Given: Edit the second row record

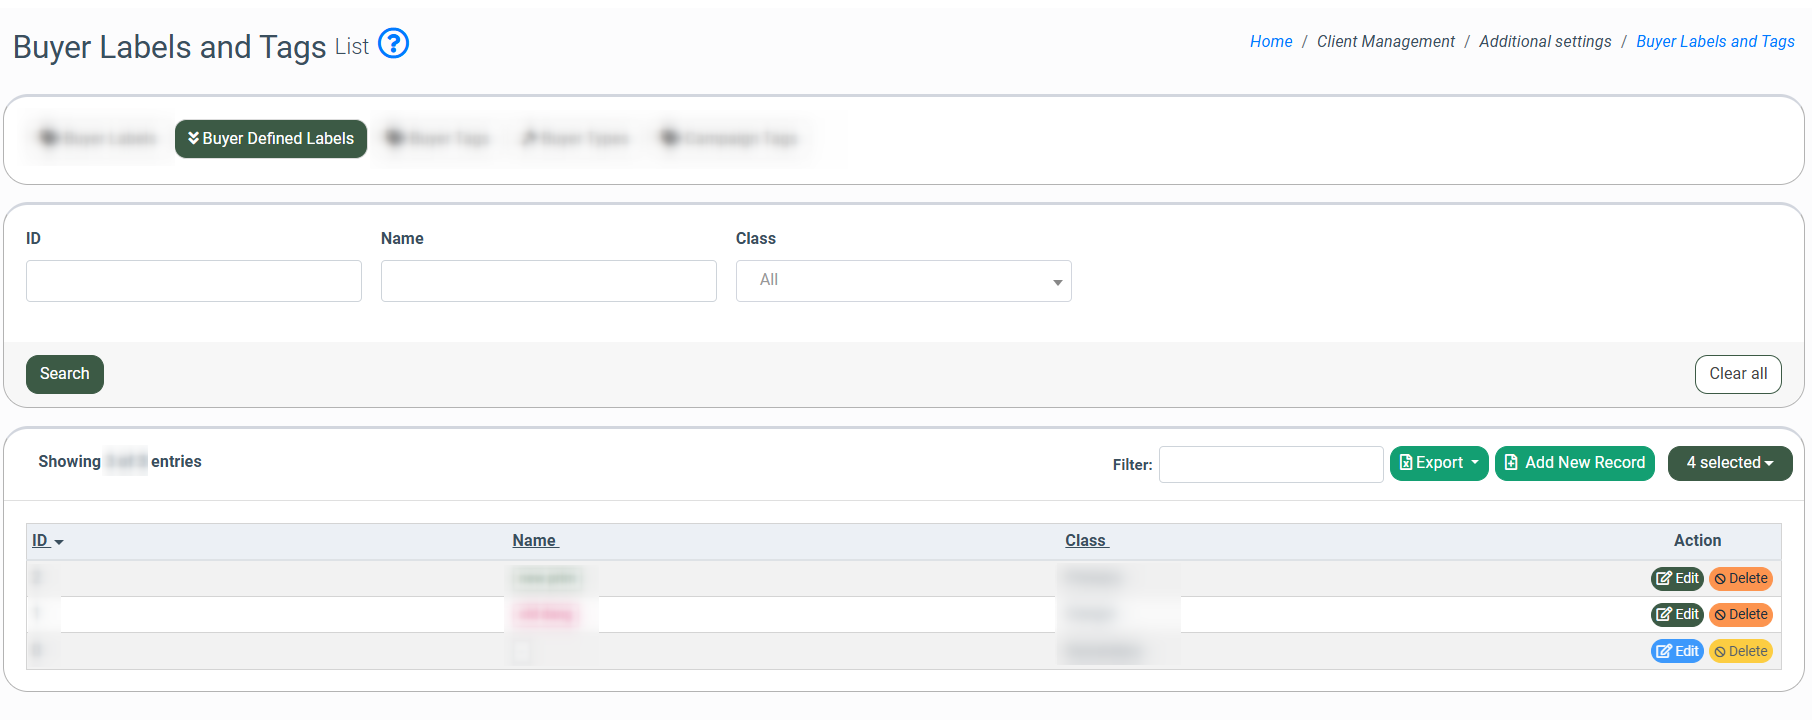Looking at the screenshot, I should (x=1676, y=615).
